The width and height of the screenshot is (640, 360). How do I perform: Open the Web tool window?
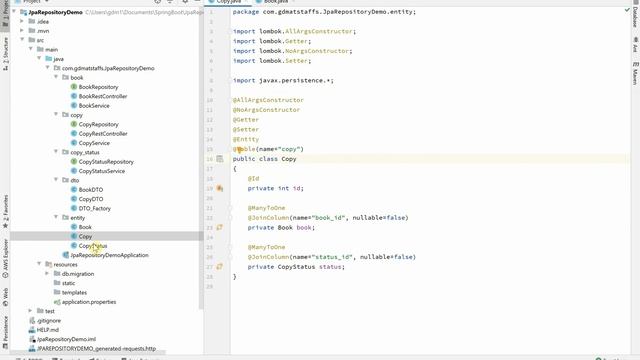(x=5, y=297)
